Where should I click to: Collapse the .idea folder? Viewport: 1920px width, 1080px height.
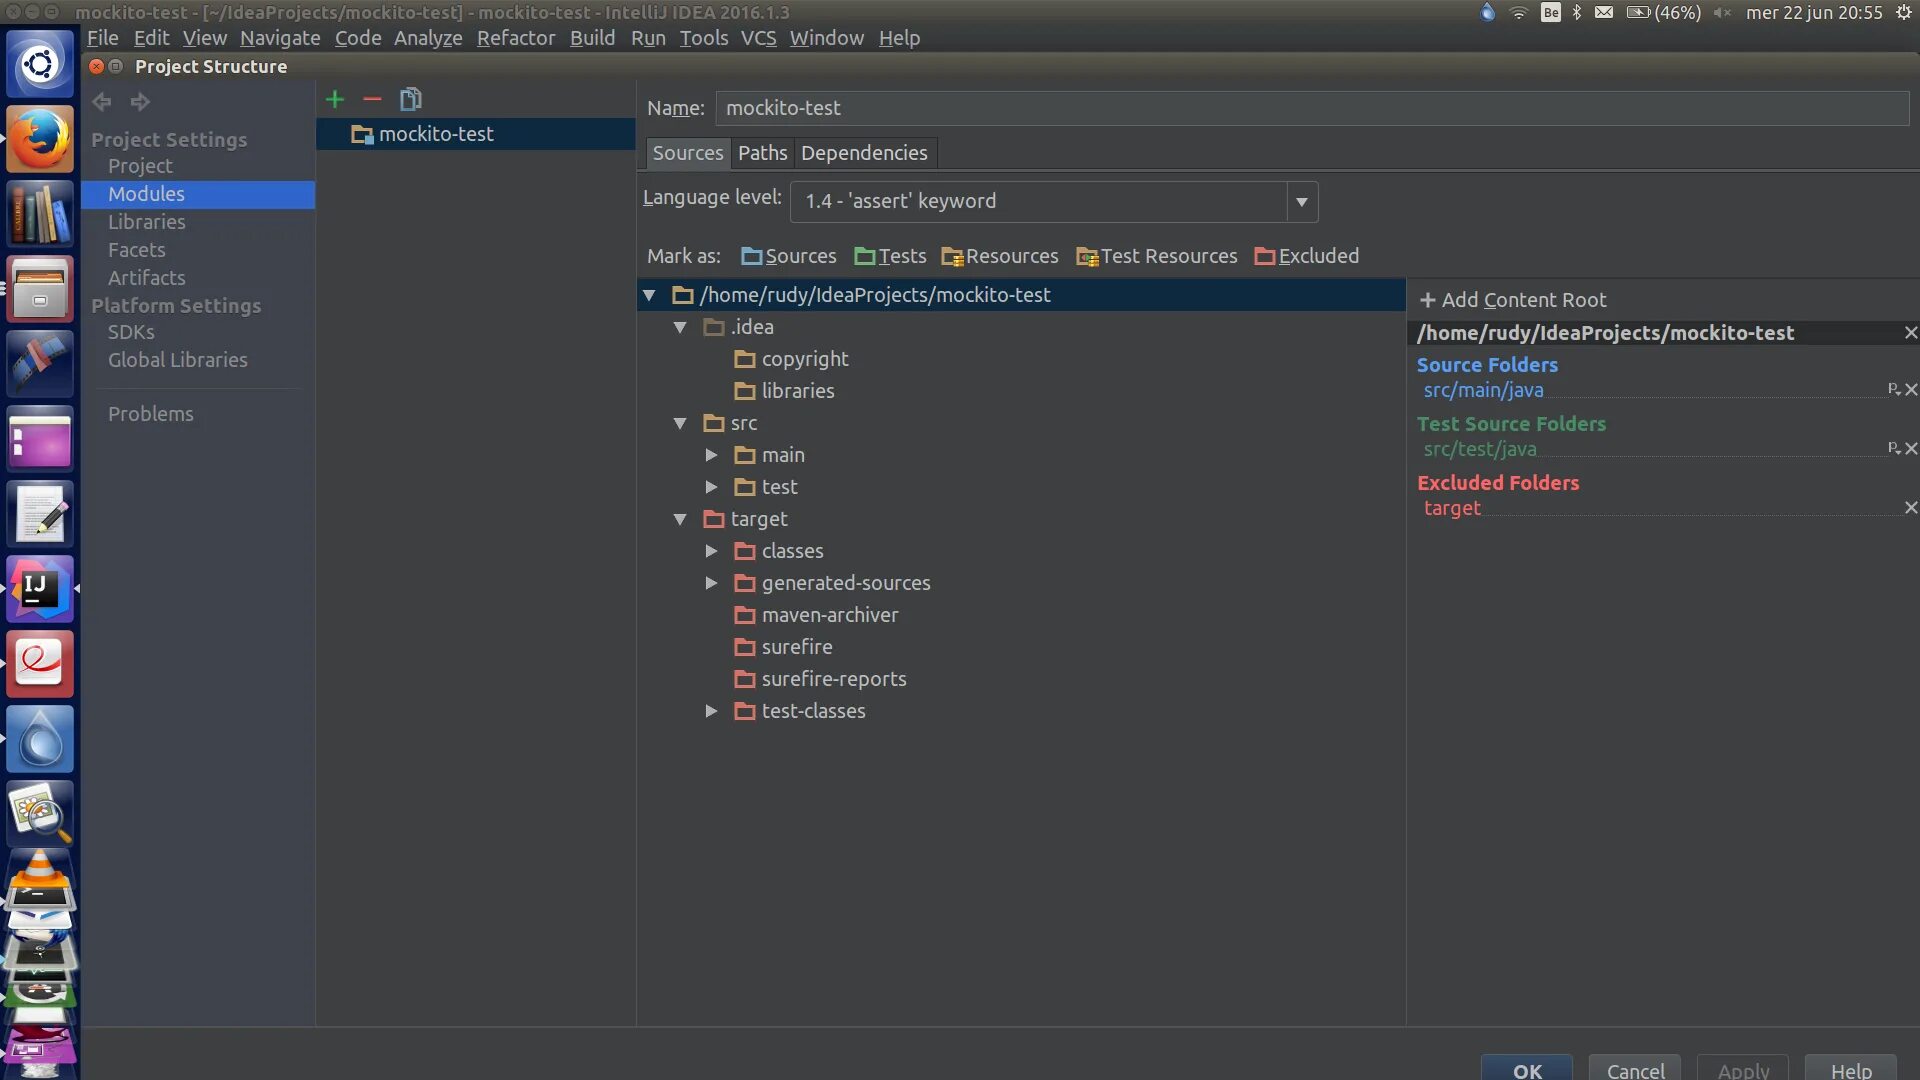pos(680,327)
